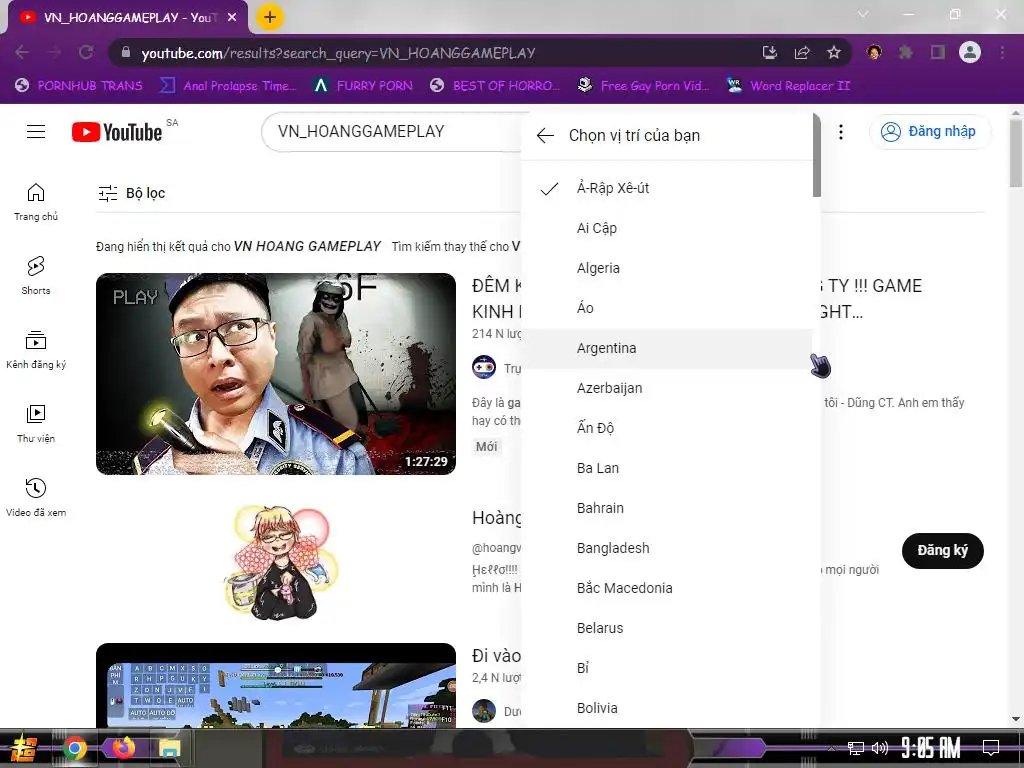Select Bỉ from the location list

pos(667,668)
